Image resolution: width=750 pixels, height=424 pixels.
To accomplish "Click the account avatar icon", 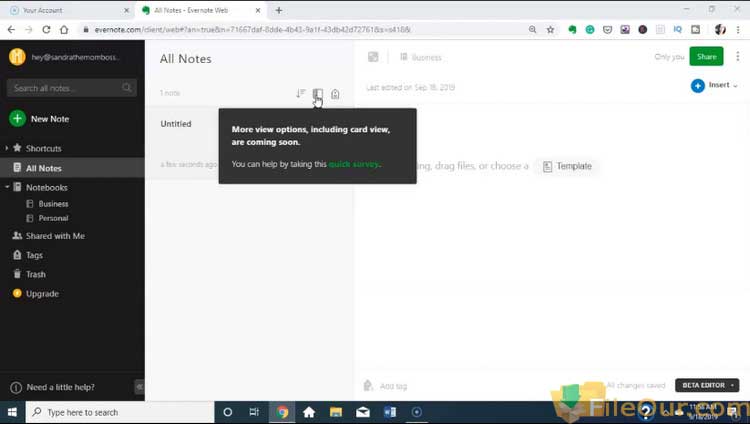I will 17,57.
